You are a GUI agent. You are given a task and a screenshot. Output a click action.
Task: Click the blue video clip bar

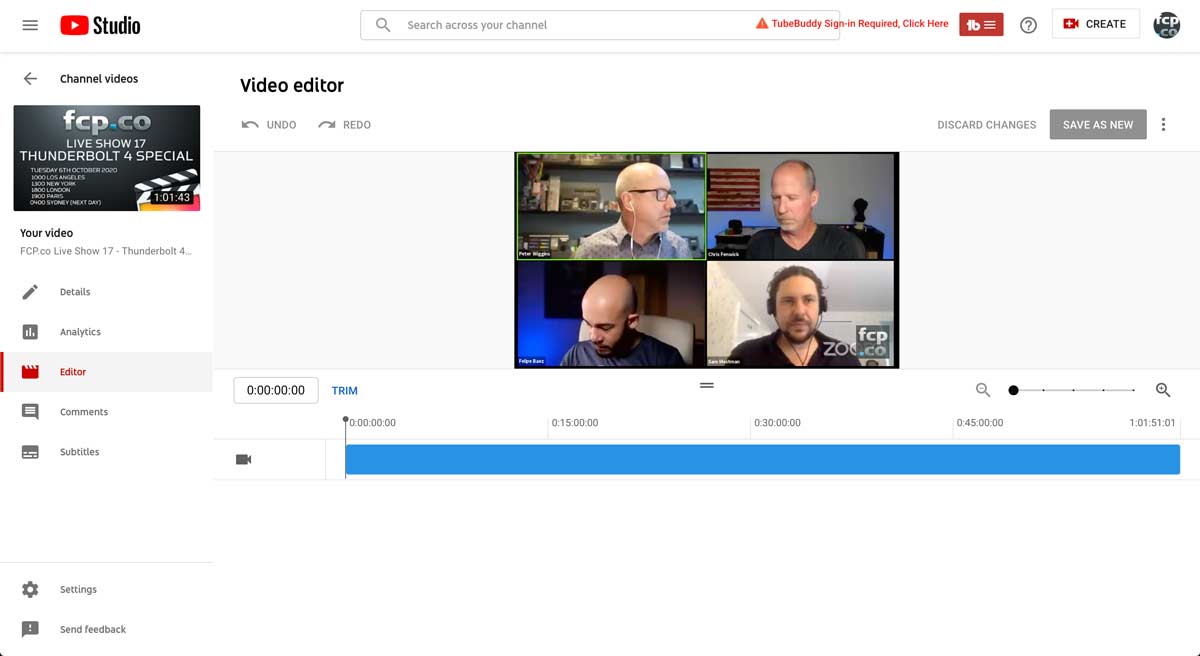[x=763, y=459]
